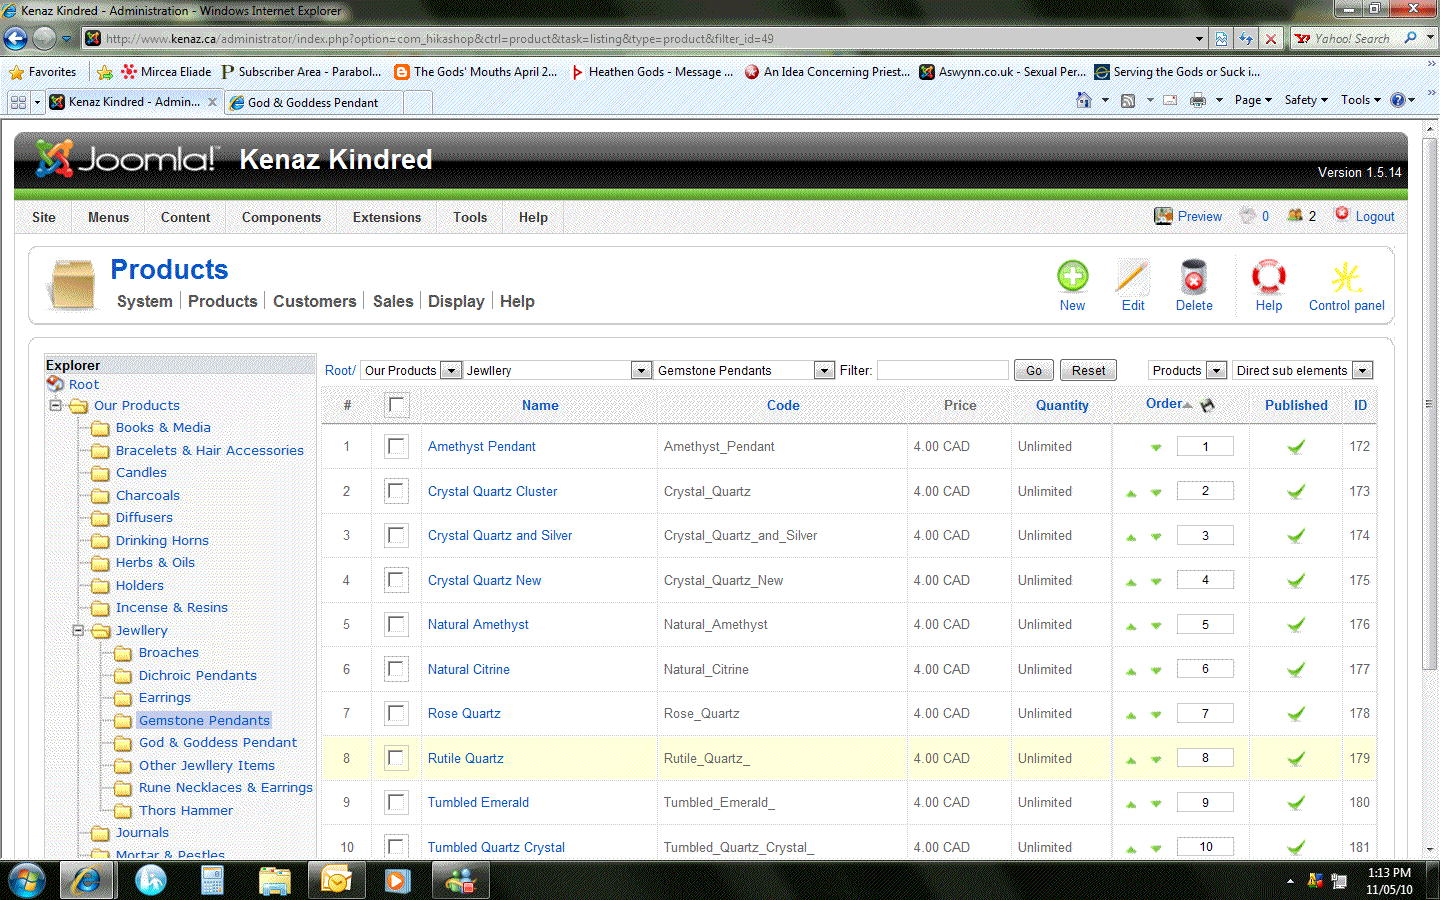
Task: Toggle published checkmark for Amethyst Pendant
Action: click(1296, 447)
